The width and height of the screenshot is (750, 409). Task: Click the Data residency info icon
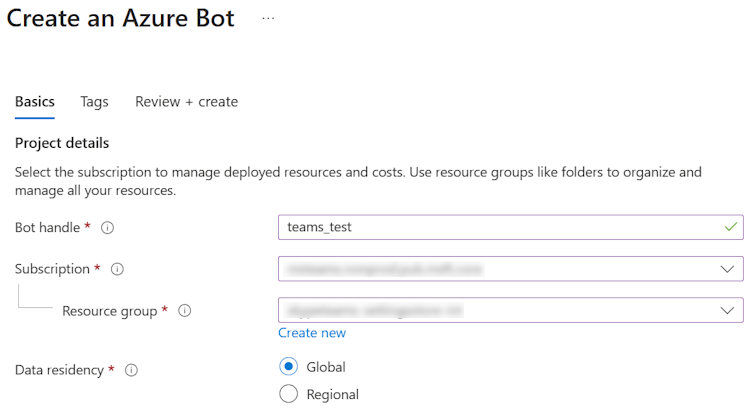131,370
